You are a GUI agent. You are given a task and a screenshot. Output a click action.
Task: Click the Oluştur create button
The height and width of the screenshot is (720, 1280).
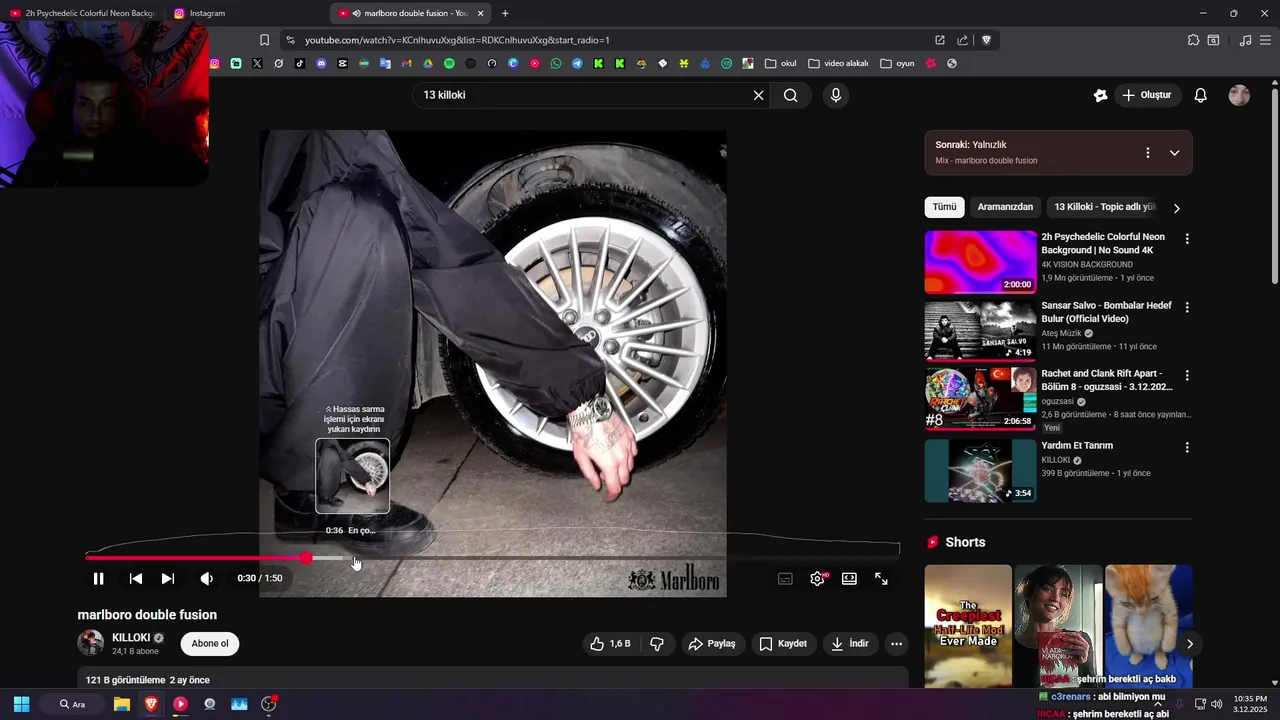[x=1146, y=95]
